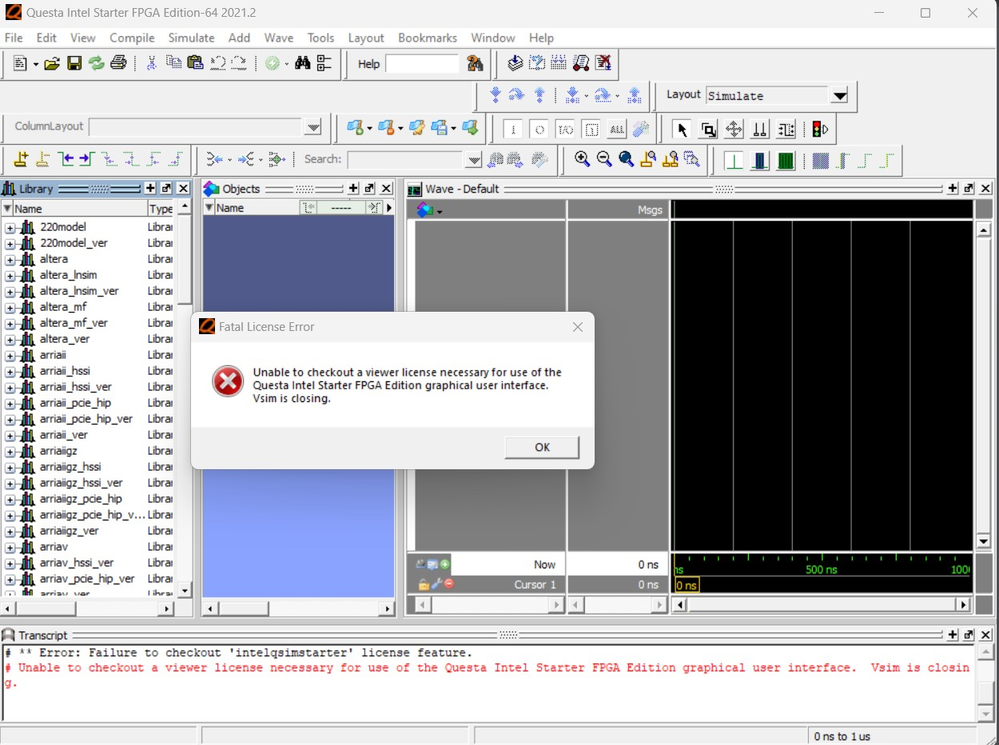The height and width of the screenshot is (745, 999).
Task: Click the Paste clipboard icon
Action: pyautogui.click(x=195, y=62)
